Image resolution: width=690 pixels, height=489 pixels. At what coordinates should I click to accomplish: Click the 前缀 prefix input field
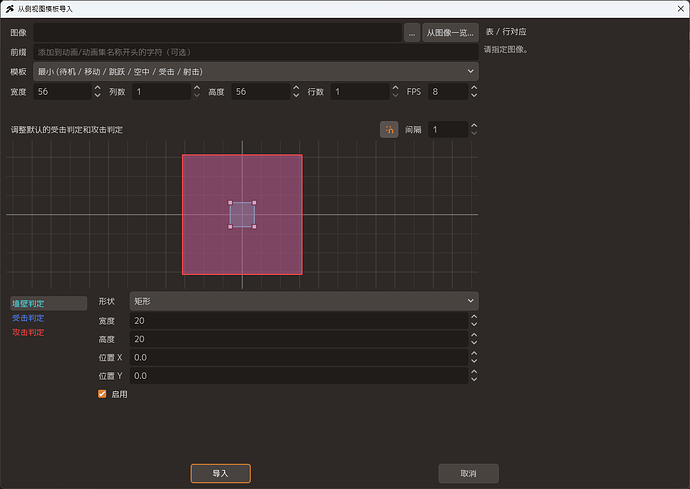(256, 52)
